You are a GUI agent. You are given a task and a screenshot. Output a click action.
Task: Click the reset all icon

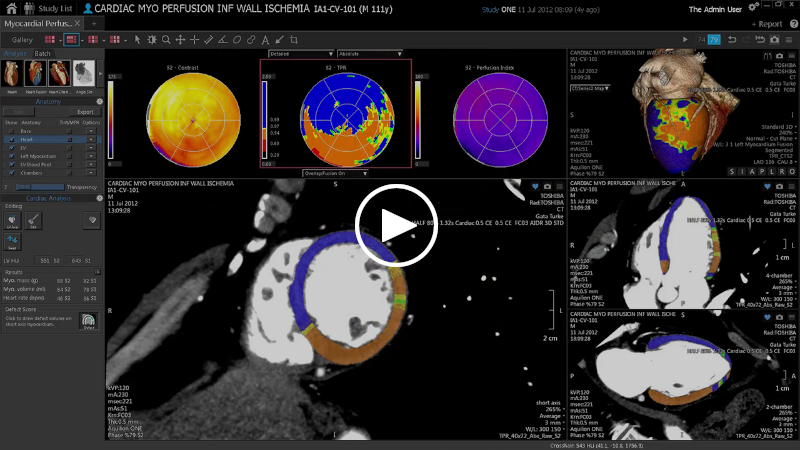click(760, 39)
